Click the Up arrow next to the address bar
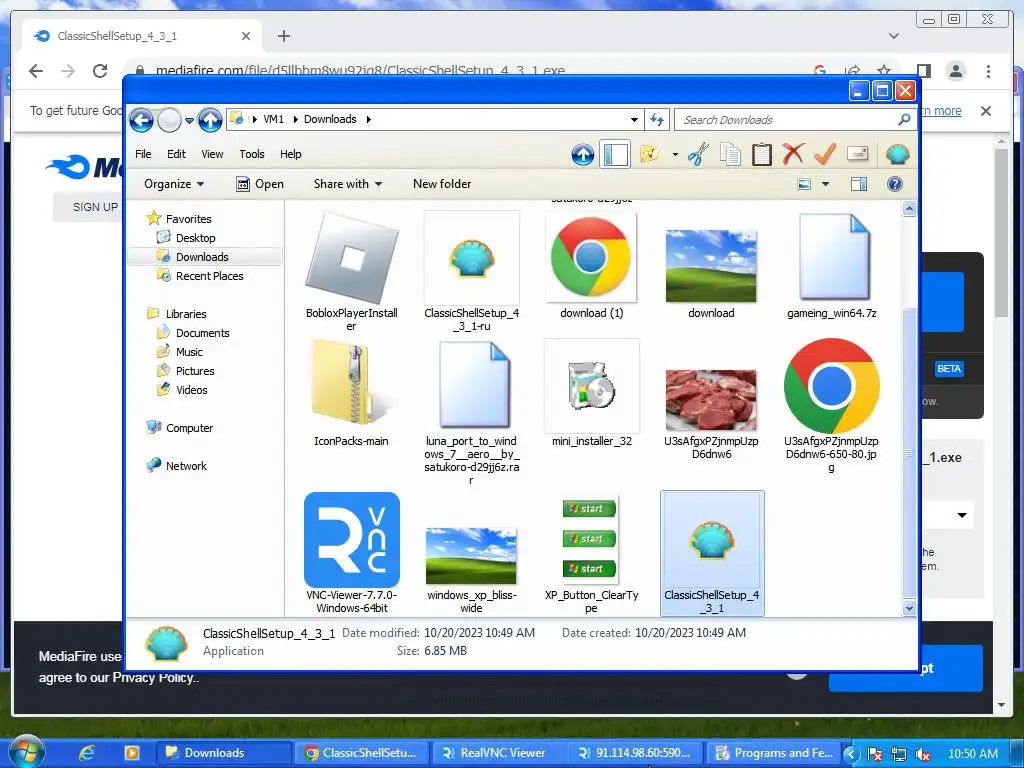 210,120
